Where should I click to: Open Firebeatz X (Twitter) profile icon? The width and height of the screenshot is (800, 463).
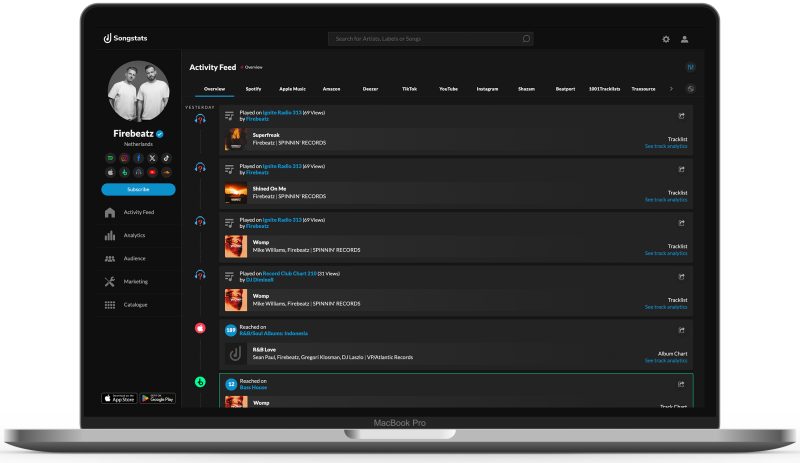coord(152,158)
